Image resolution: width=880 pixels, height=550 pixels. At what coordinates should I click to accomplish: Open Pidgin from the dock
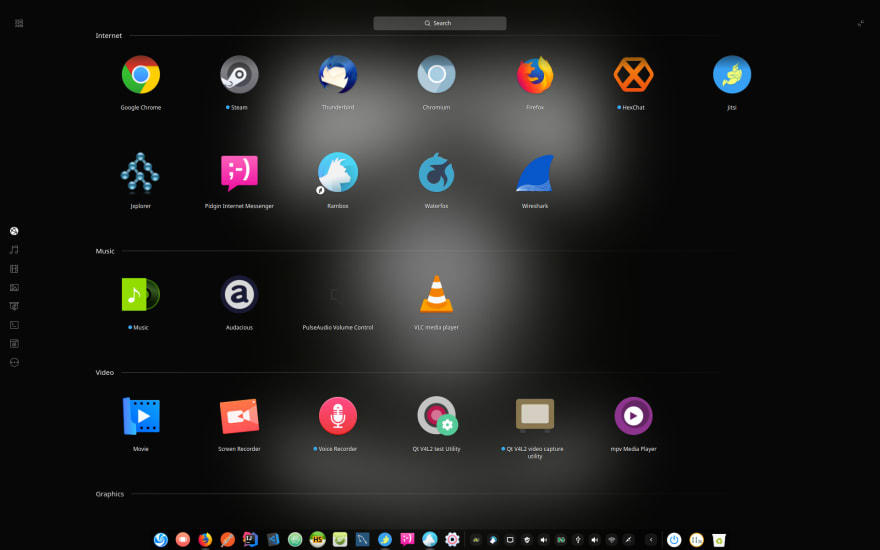coord(407,539)
